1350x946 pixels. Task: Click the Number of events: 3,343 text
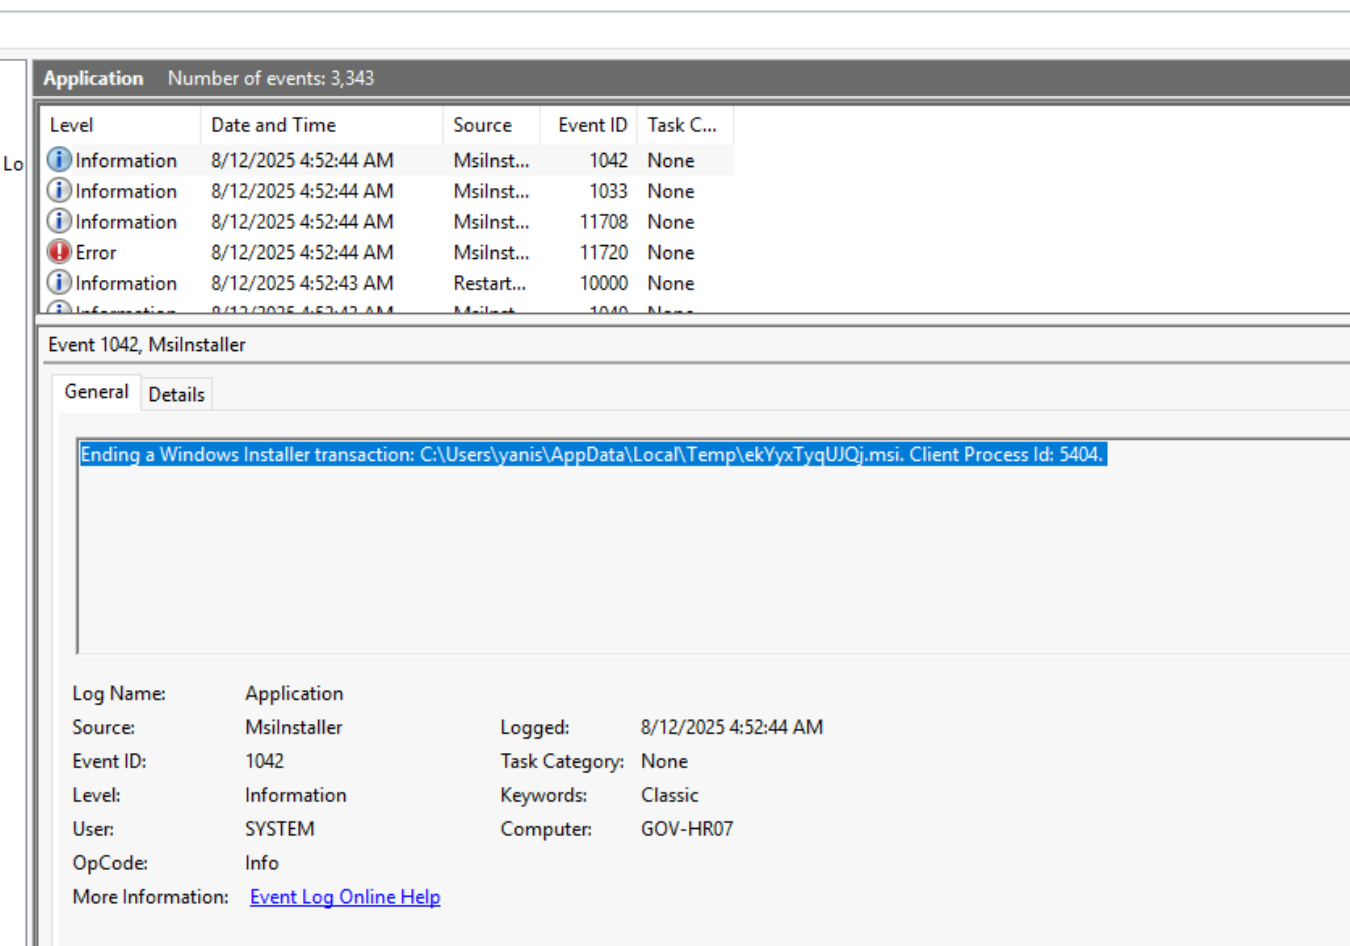[x=271, y=78]
